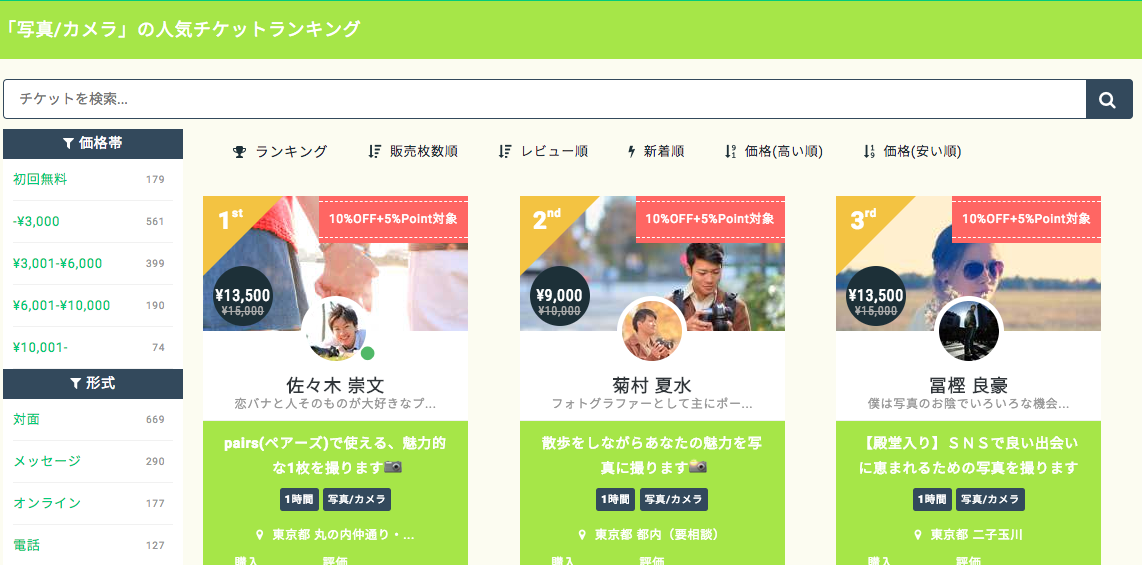Click in the チケットを検索 search field
1142x565 pixels.
click(545, 99)
